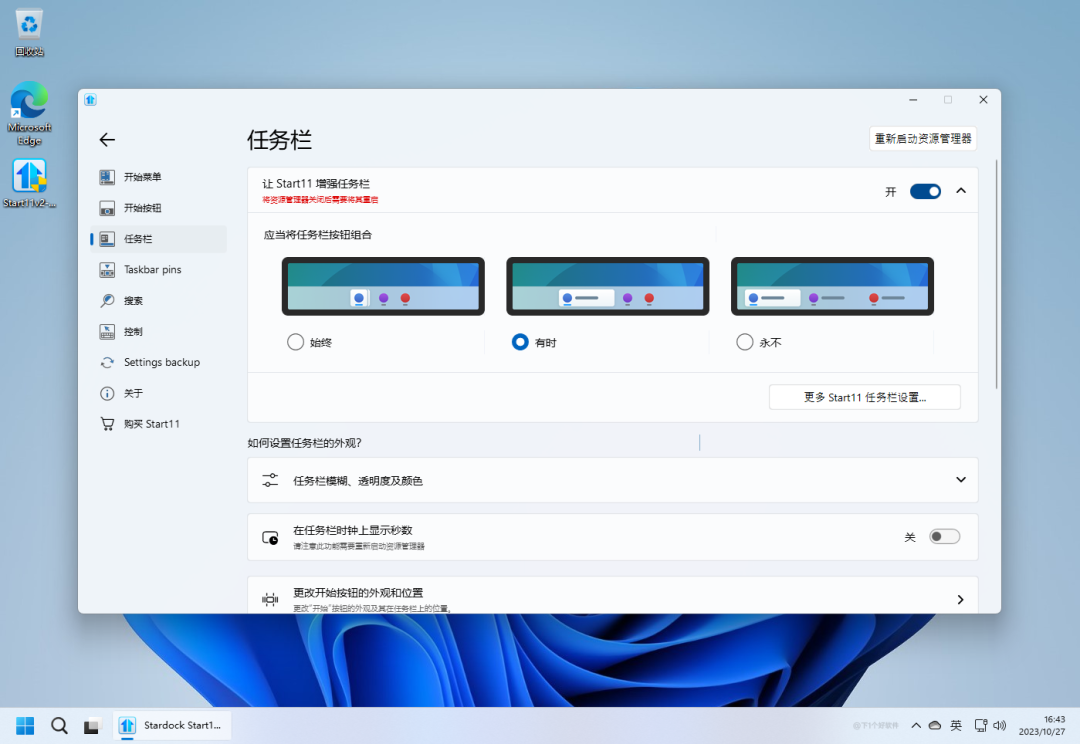Open the 搜索 settings page

click(158, 300)
